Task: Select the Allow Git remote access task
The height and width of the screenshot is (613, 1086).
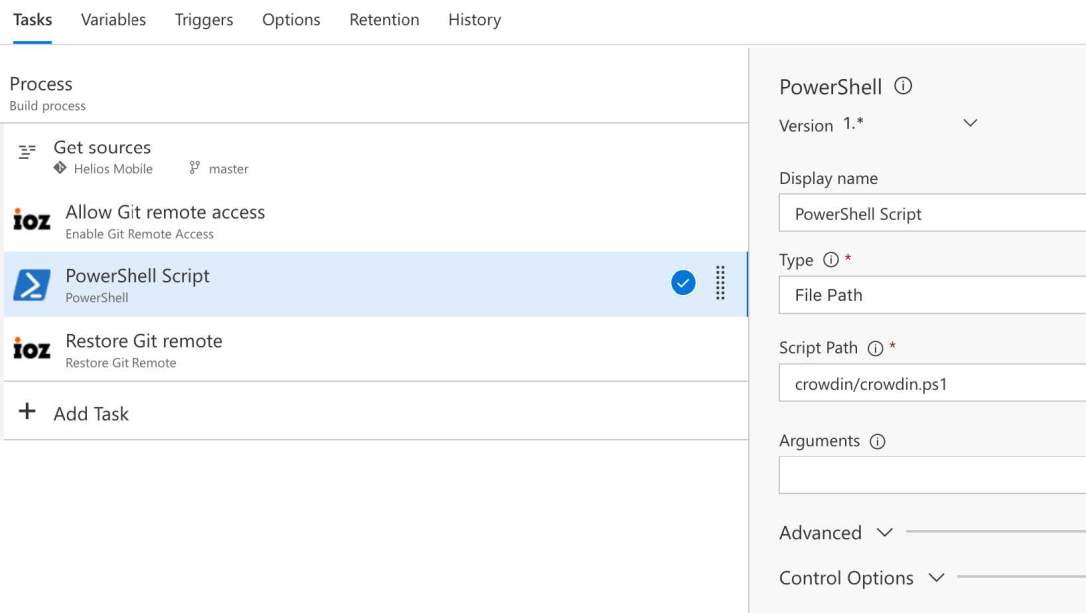Action: click(x=375, y=220)
